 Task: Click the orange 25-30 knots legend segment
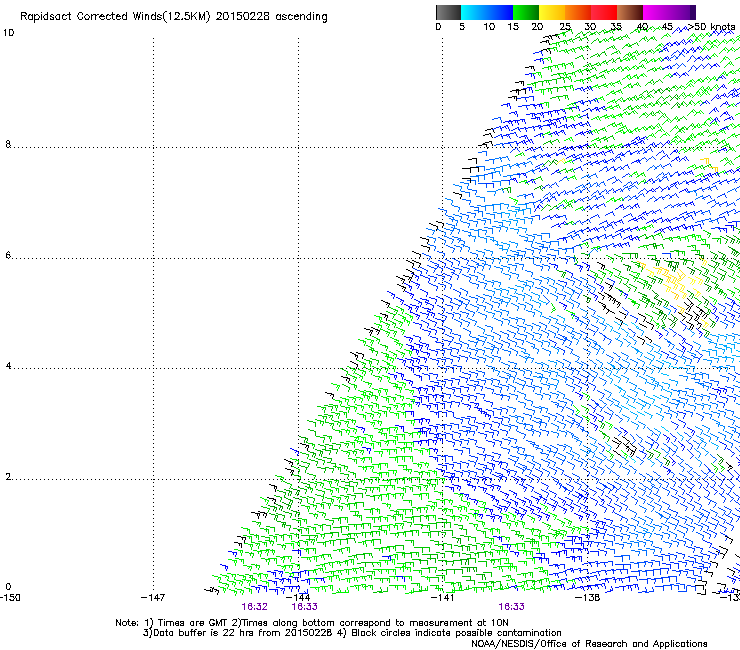pos(578,12)
